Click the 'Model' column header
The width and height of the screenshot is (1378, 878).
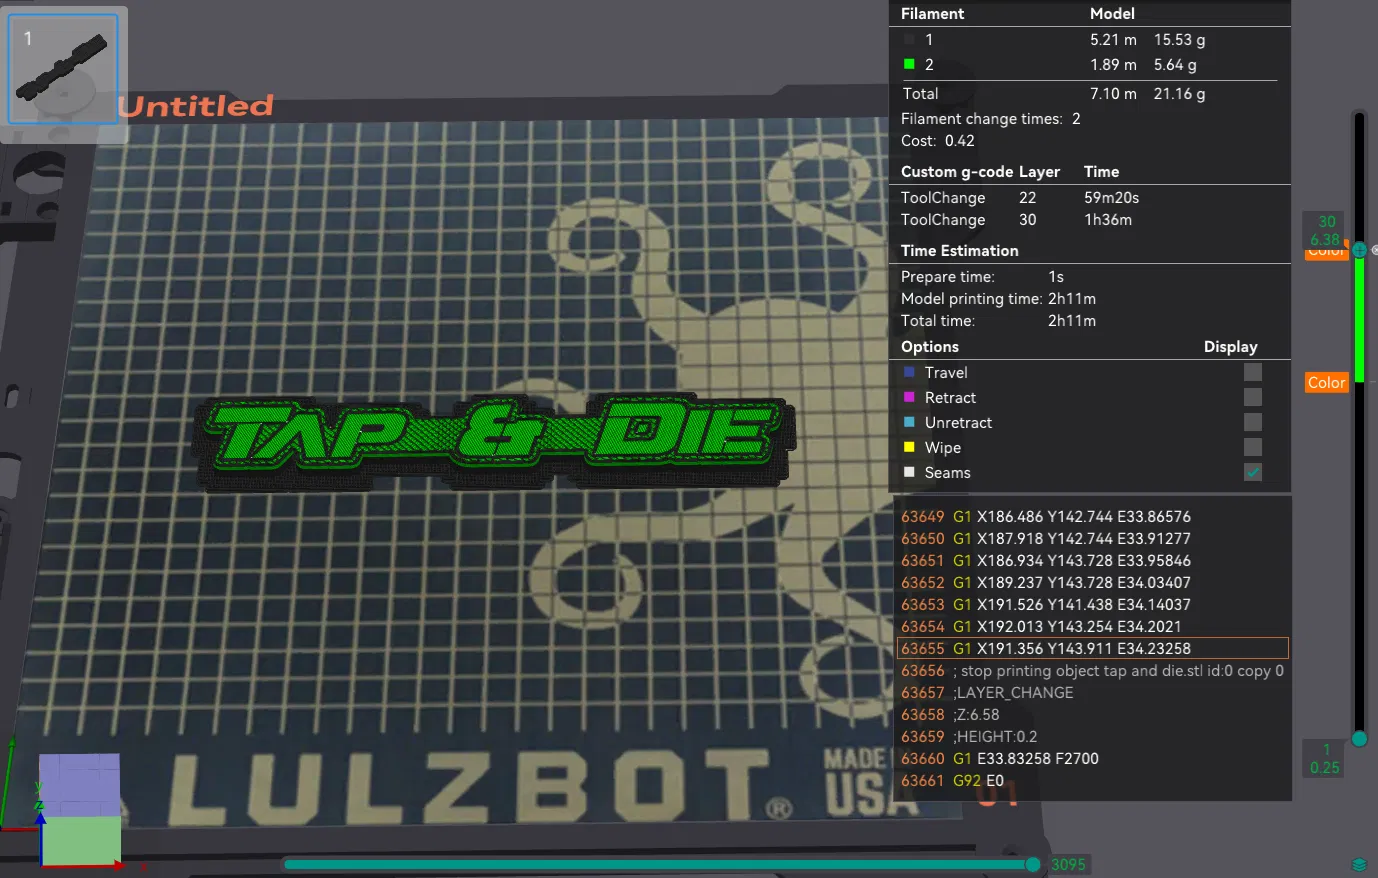tap(1112, 14)
